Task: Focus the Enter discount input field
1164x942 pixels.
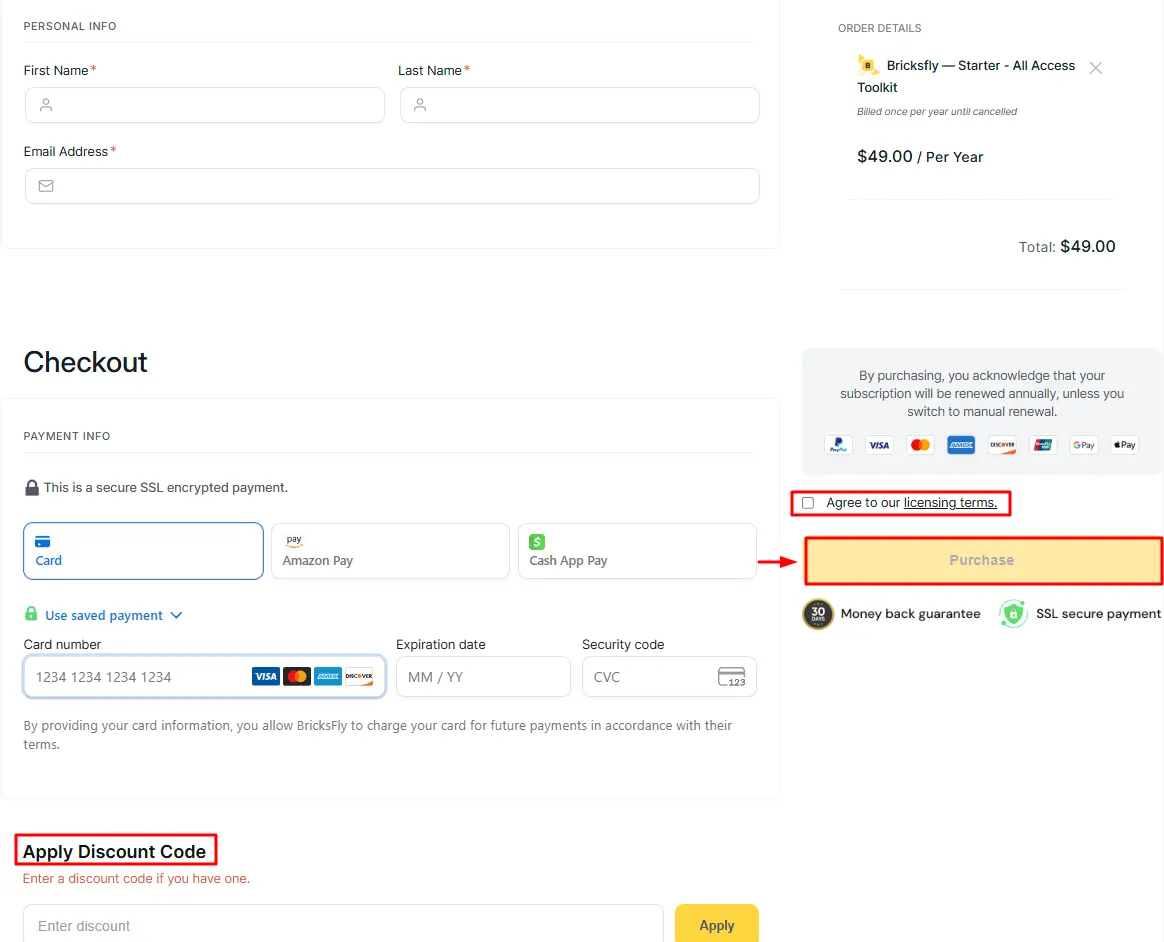Action: click(343, 925)
